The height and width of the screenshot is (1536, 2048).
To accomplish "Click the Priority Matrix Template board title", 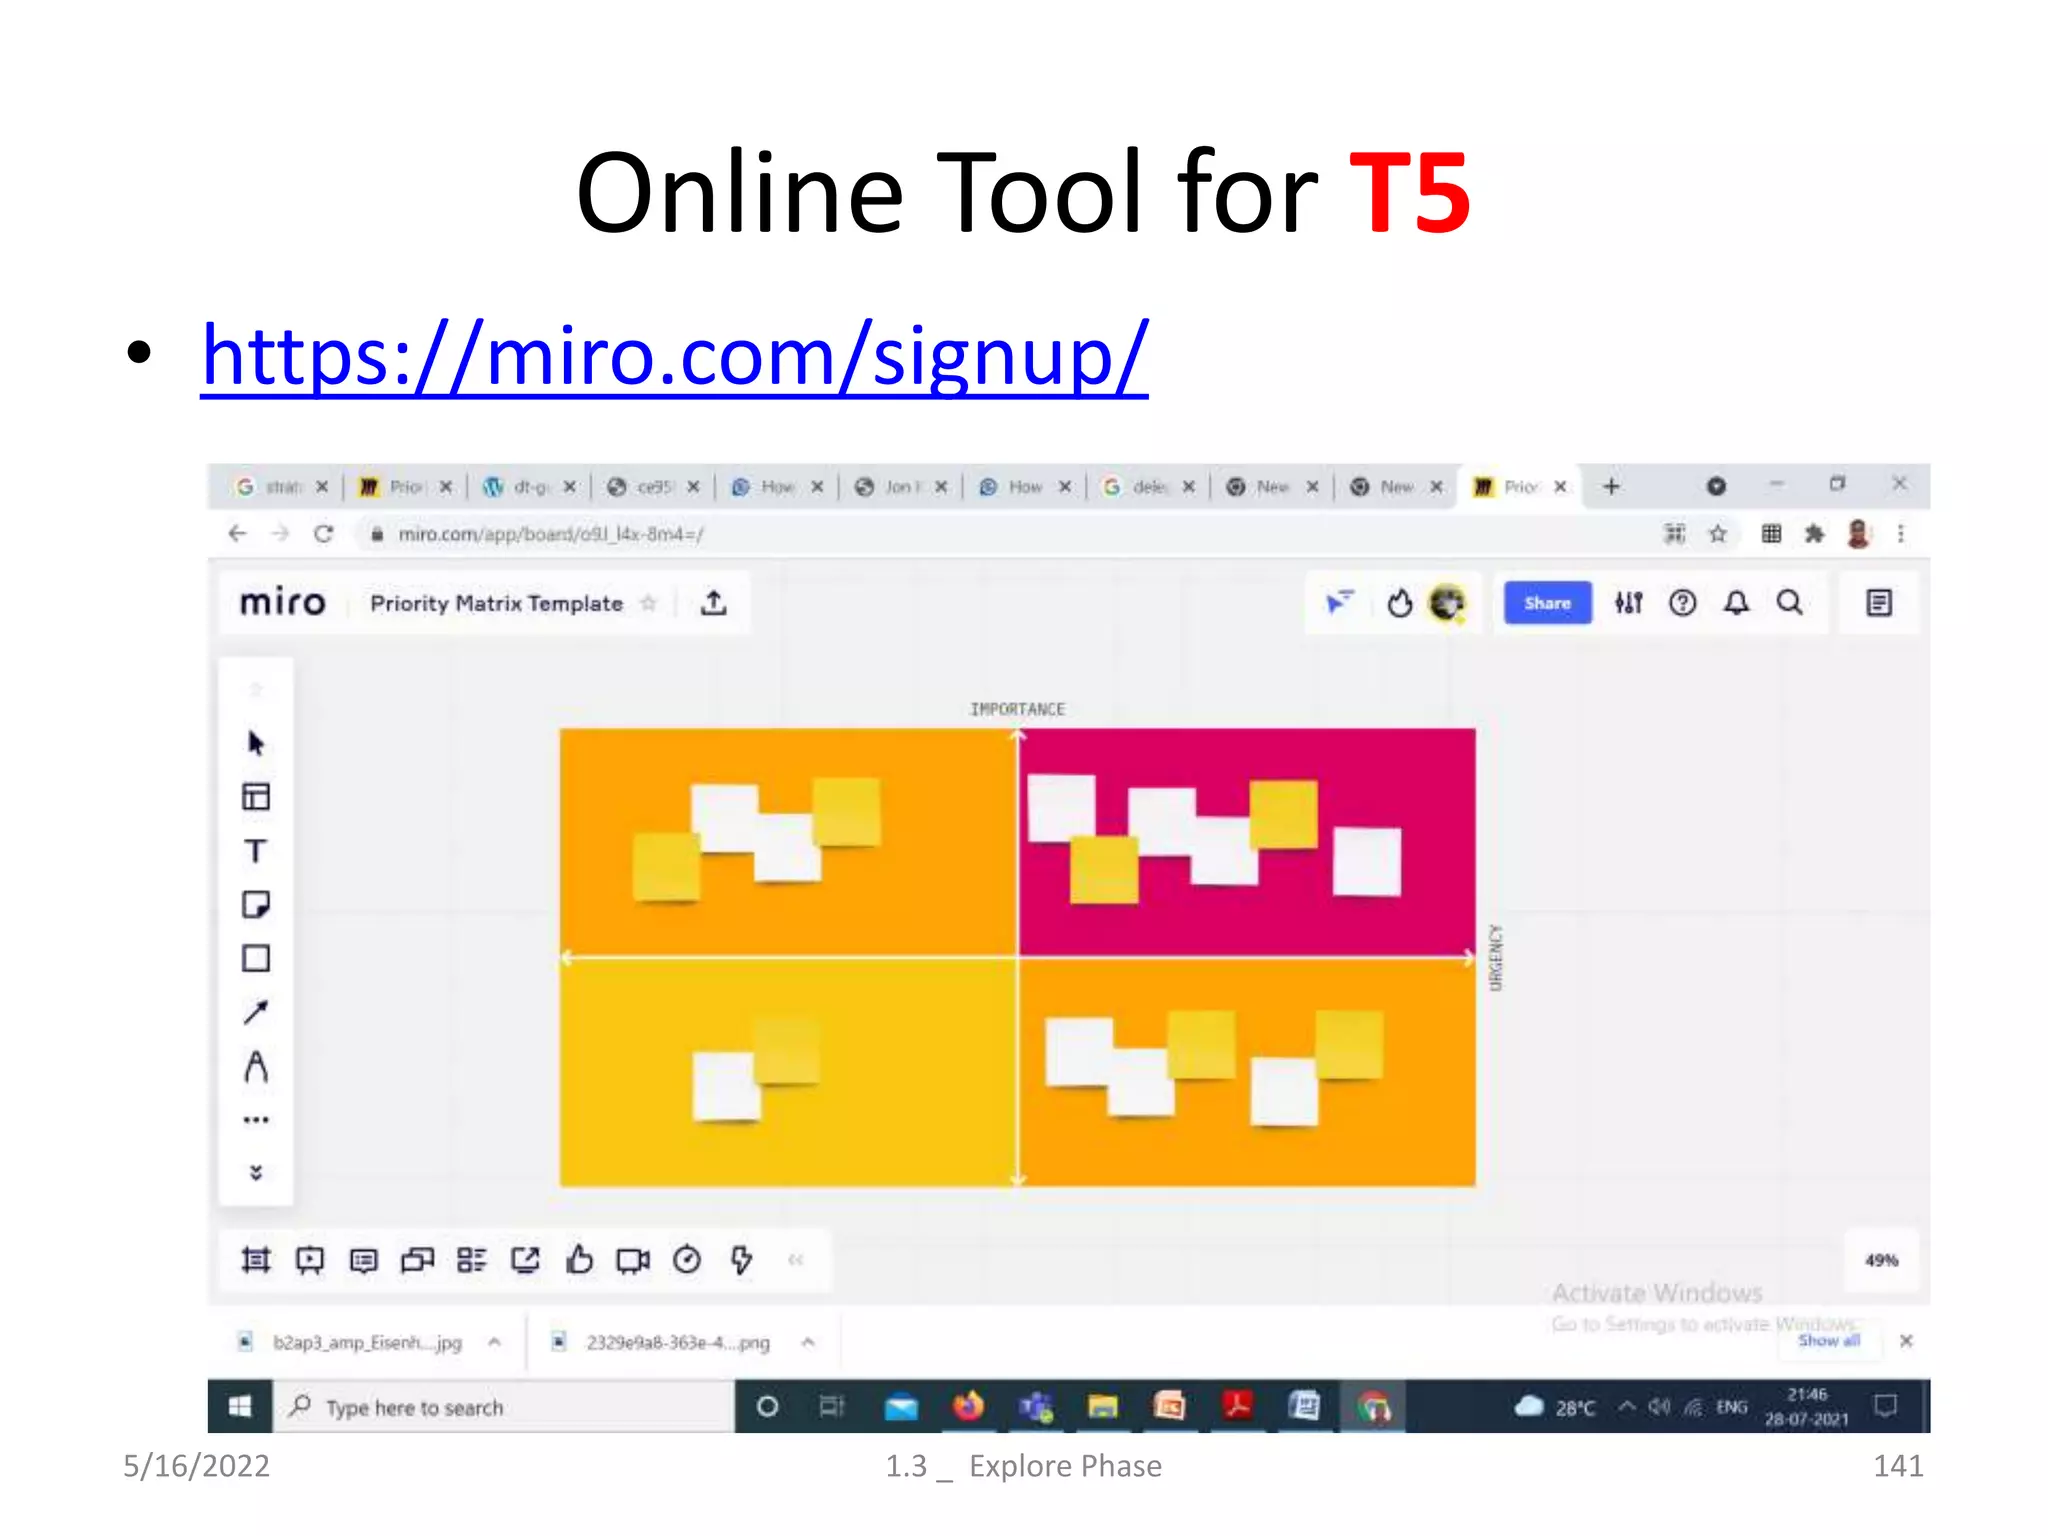I will [496, 603].
